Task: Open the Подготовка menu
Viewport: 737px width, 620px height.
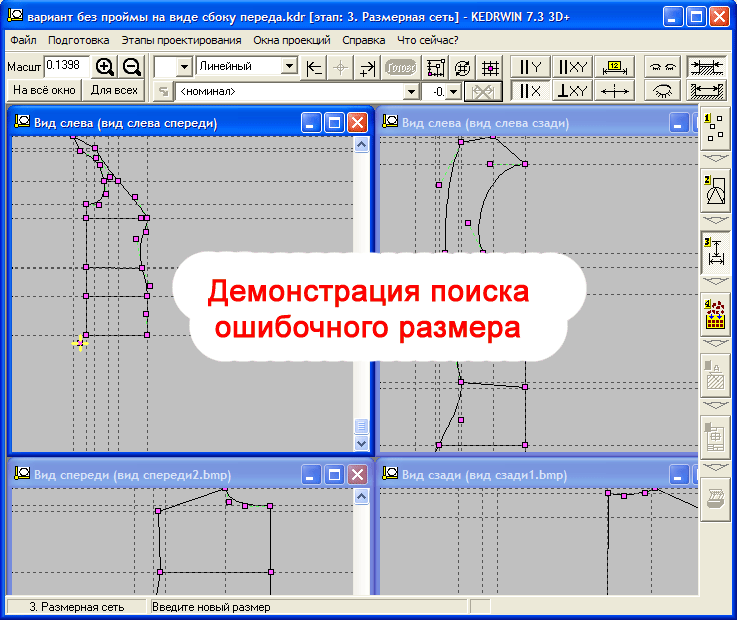Action: pyautogui.click(x=78, y=40)
